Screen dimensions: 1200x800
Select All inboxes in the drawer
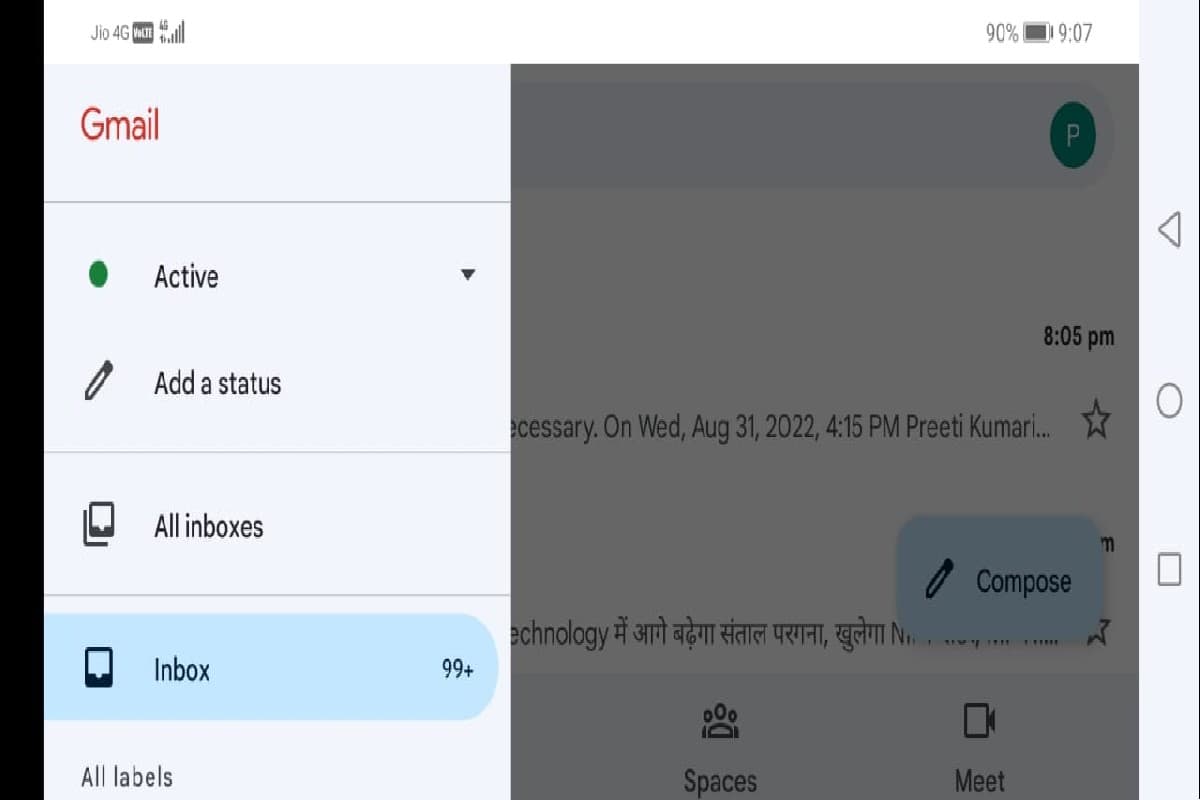pos(209,527)
